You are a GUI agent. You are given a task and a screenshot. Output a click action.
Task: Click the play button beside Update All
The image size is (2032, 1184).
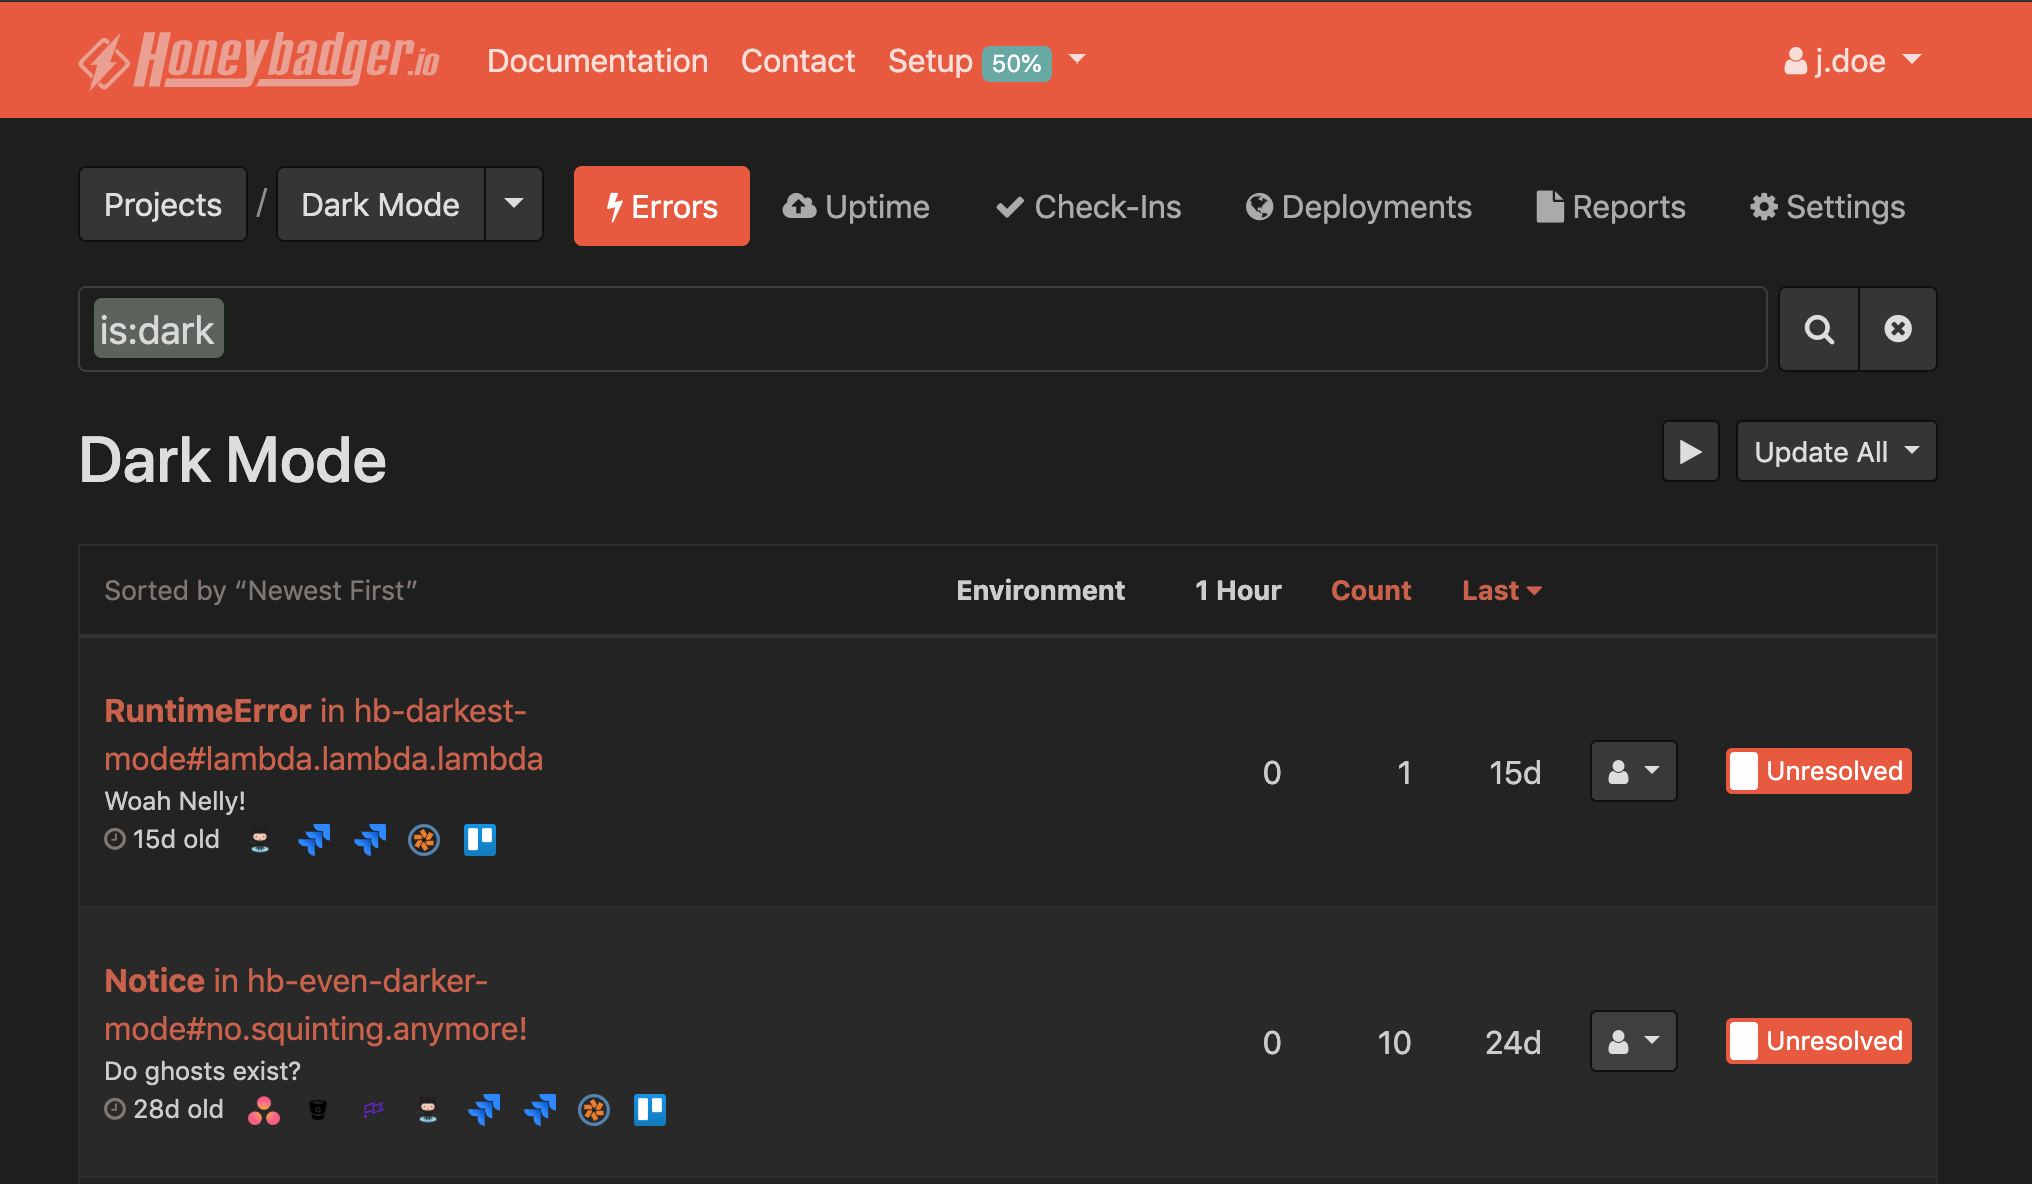pos(1690,451)
